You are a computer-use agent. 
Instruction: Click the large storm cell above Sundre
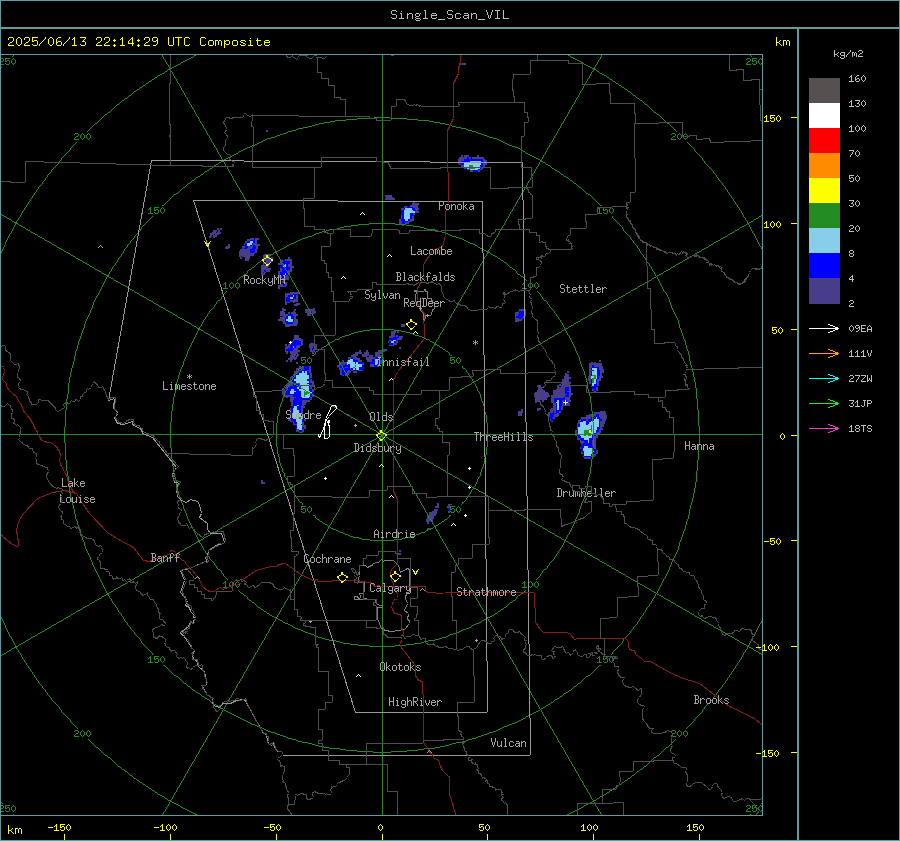[x=300, y=398]
